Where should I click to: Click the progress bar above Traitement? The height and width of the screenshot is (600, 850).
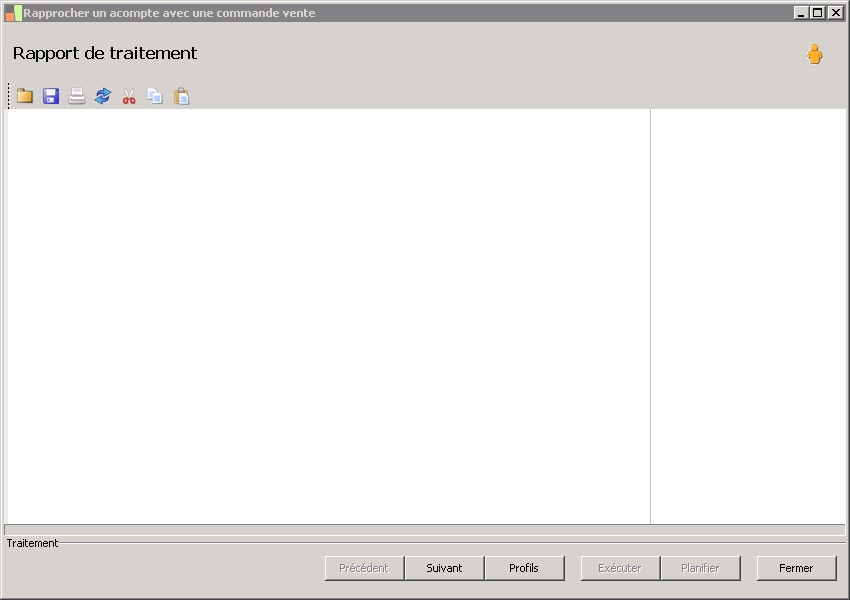tap(424, 530)
